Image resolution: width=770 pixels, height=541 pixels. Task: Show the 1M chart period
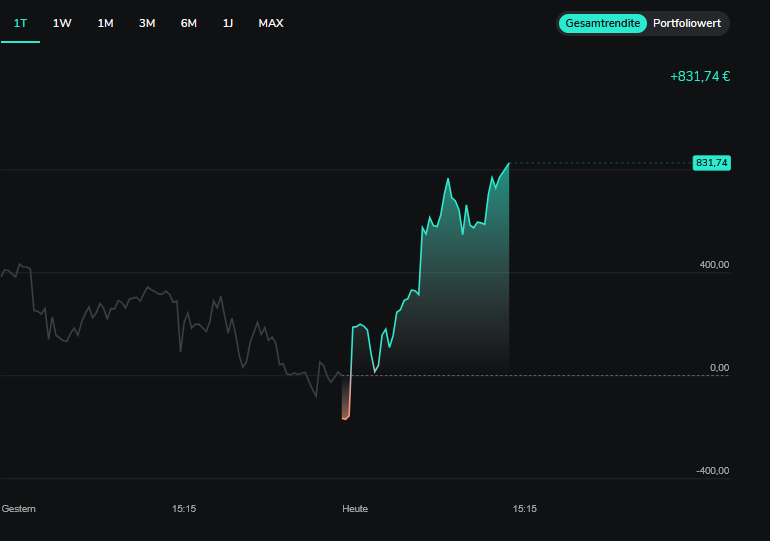click(x=105, y=23)
